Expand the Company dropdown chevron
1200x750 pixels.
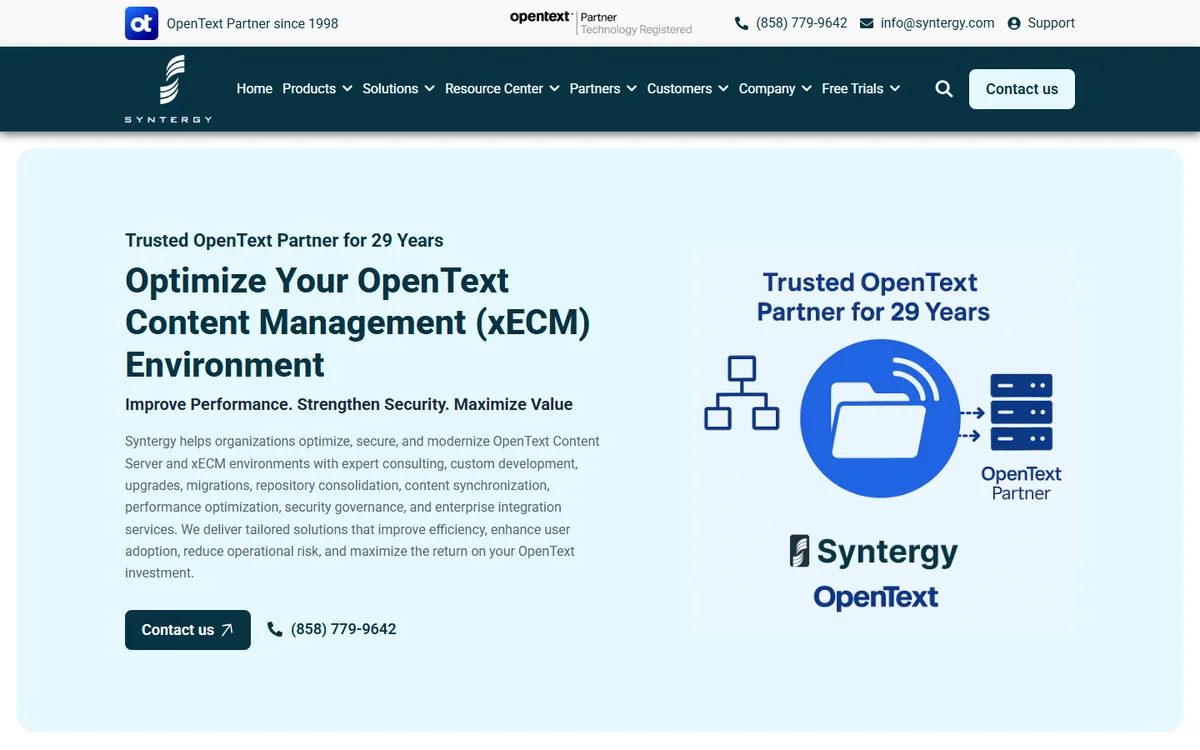pyautogui.click(x=806, y=89)
